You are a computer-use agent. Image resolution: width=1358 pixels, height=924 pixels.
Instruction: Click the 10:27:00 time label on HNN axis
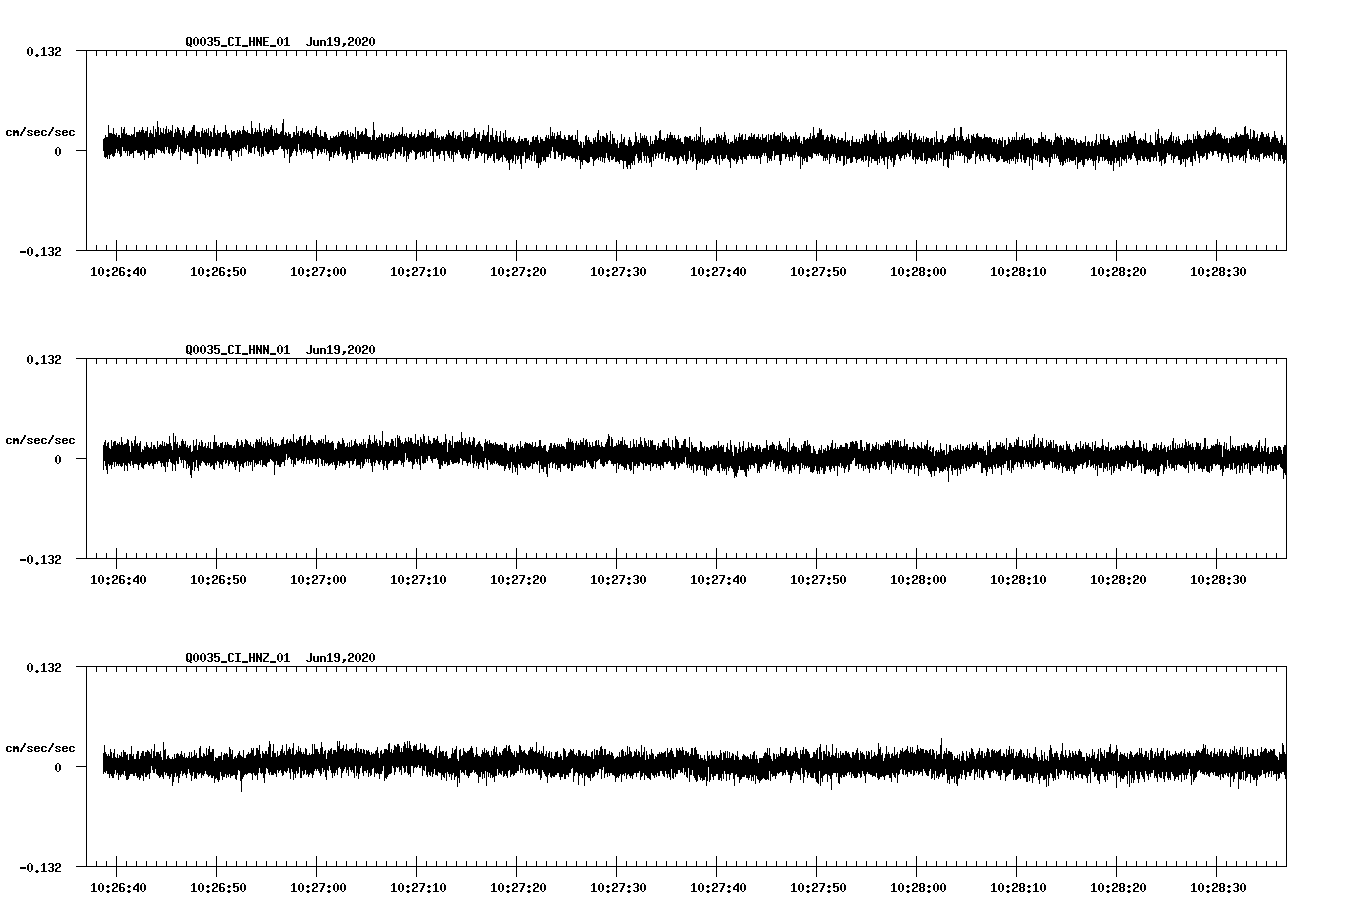318,580
